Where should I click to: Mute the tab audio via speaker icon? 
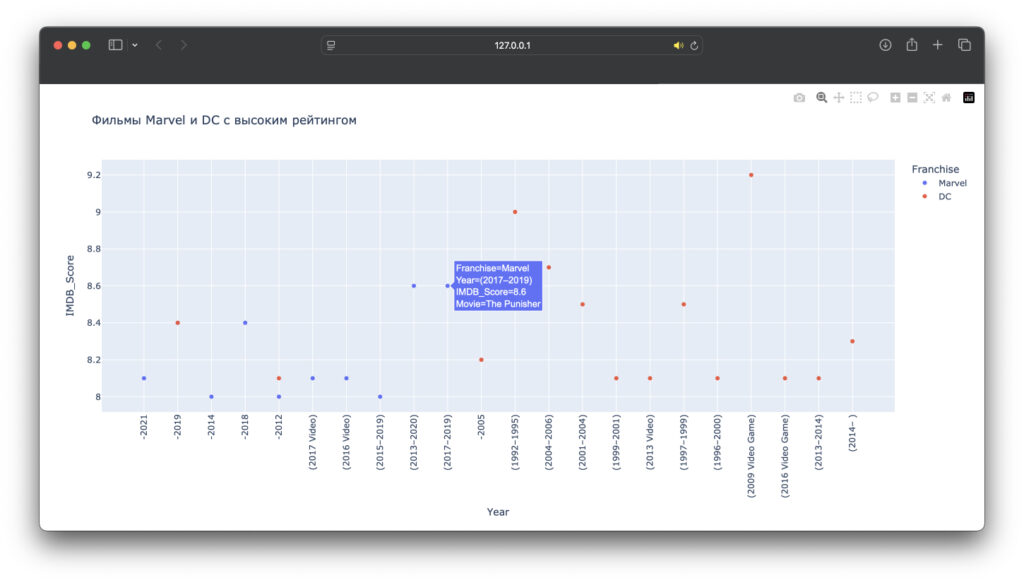tap(678, 45)
